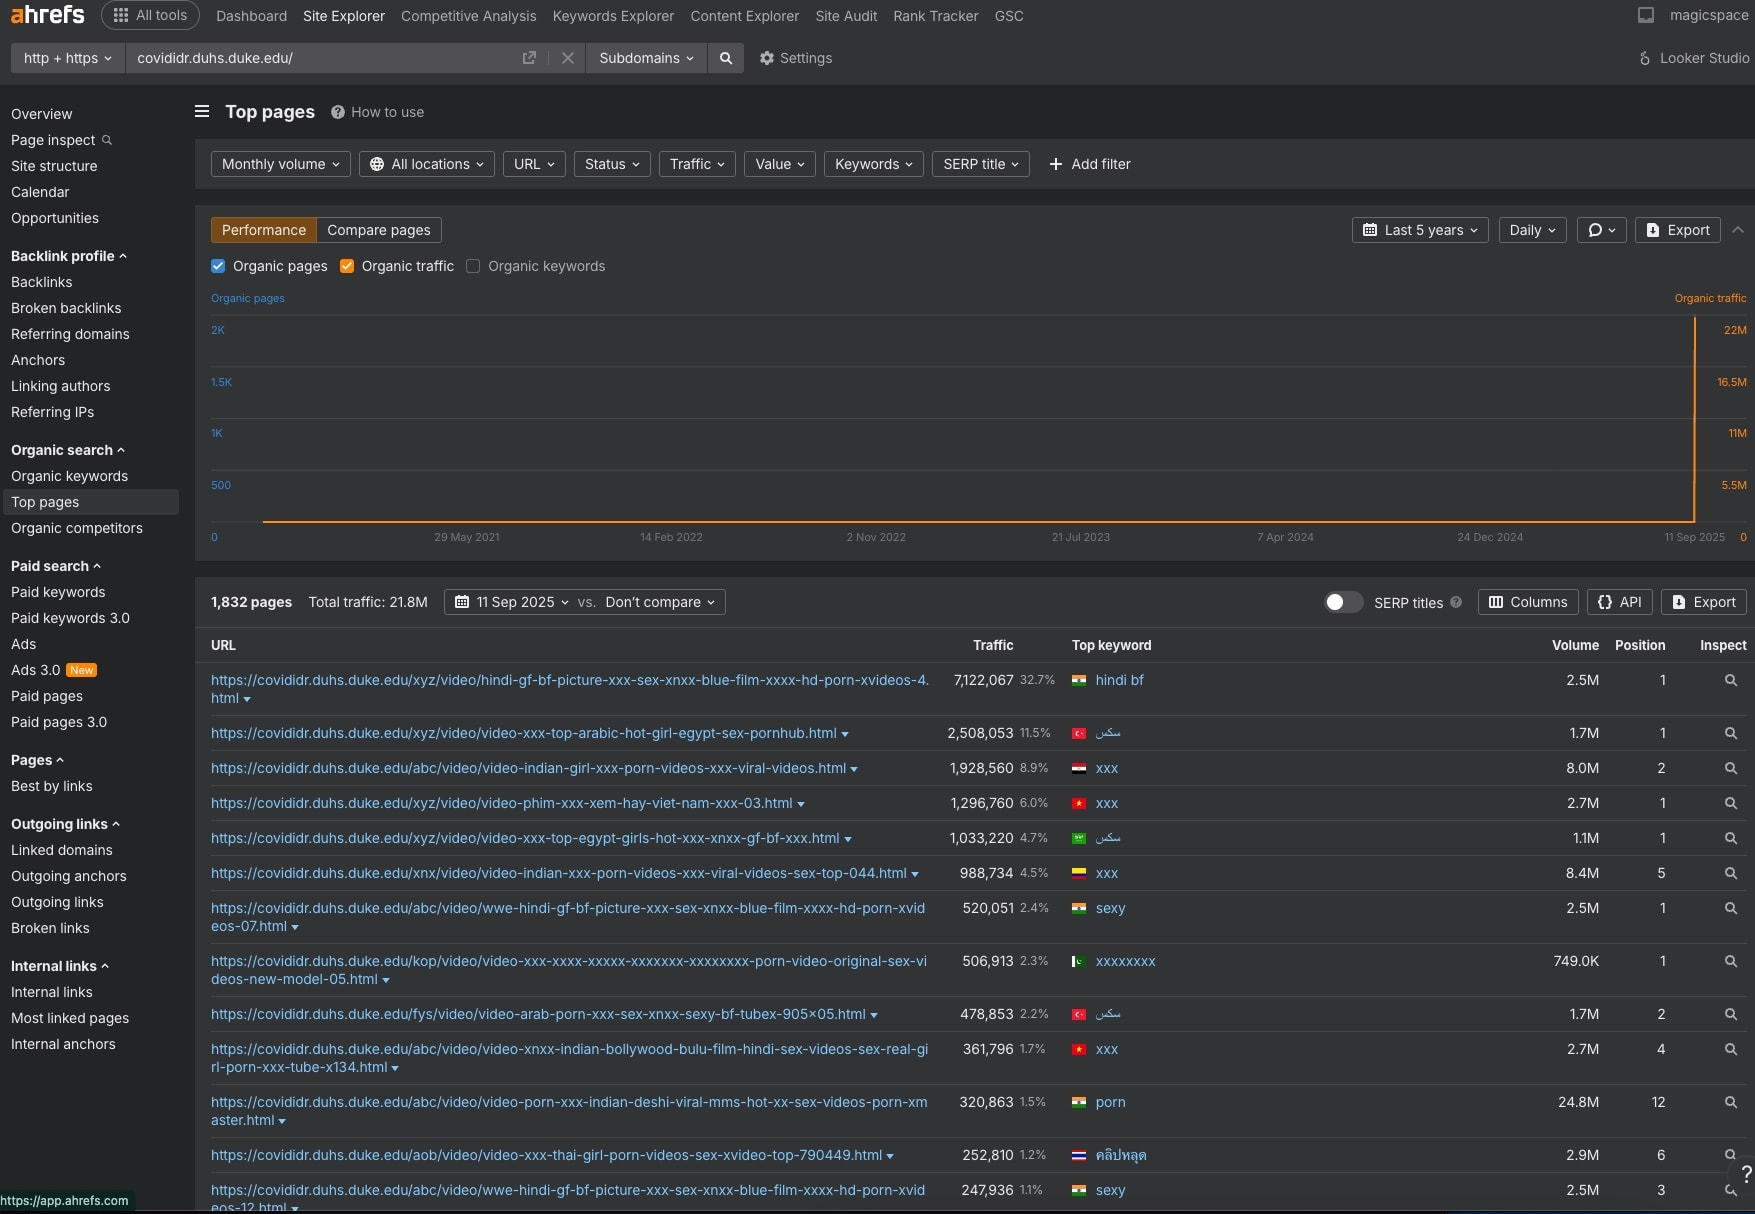Open the Columns configuration for the table
This screenshot has height=1214, width=1755.
[x=1527, y=602]
